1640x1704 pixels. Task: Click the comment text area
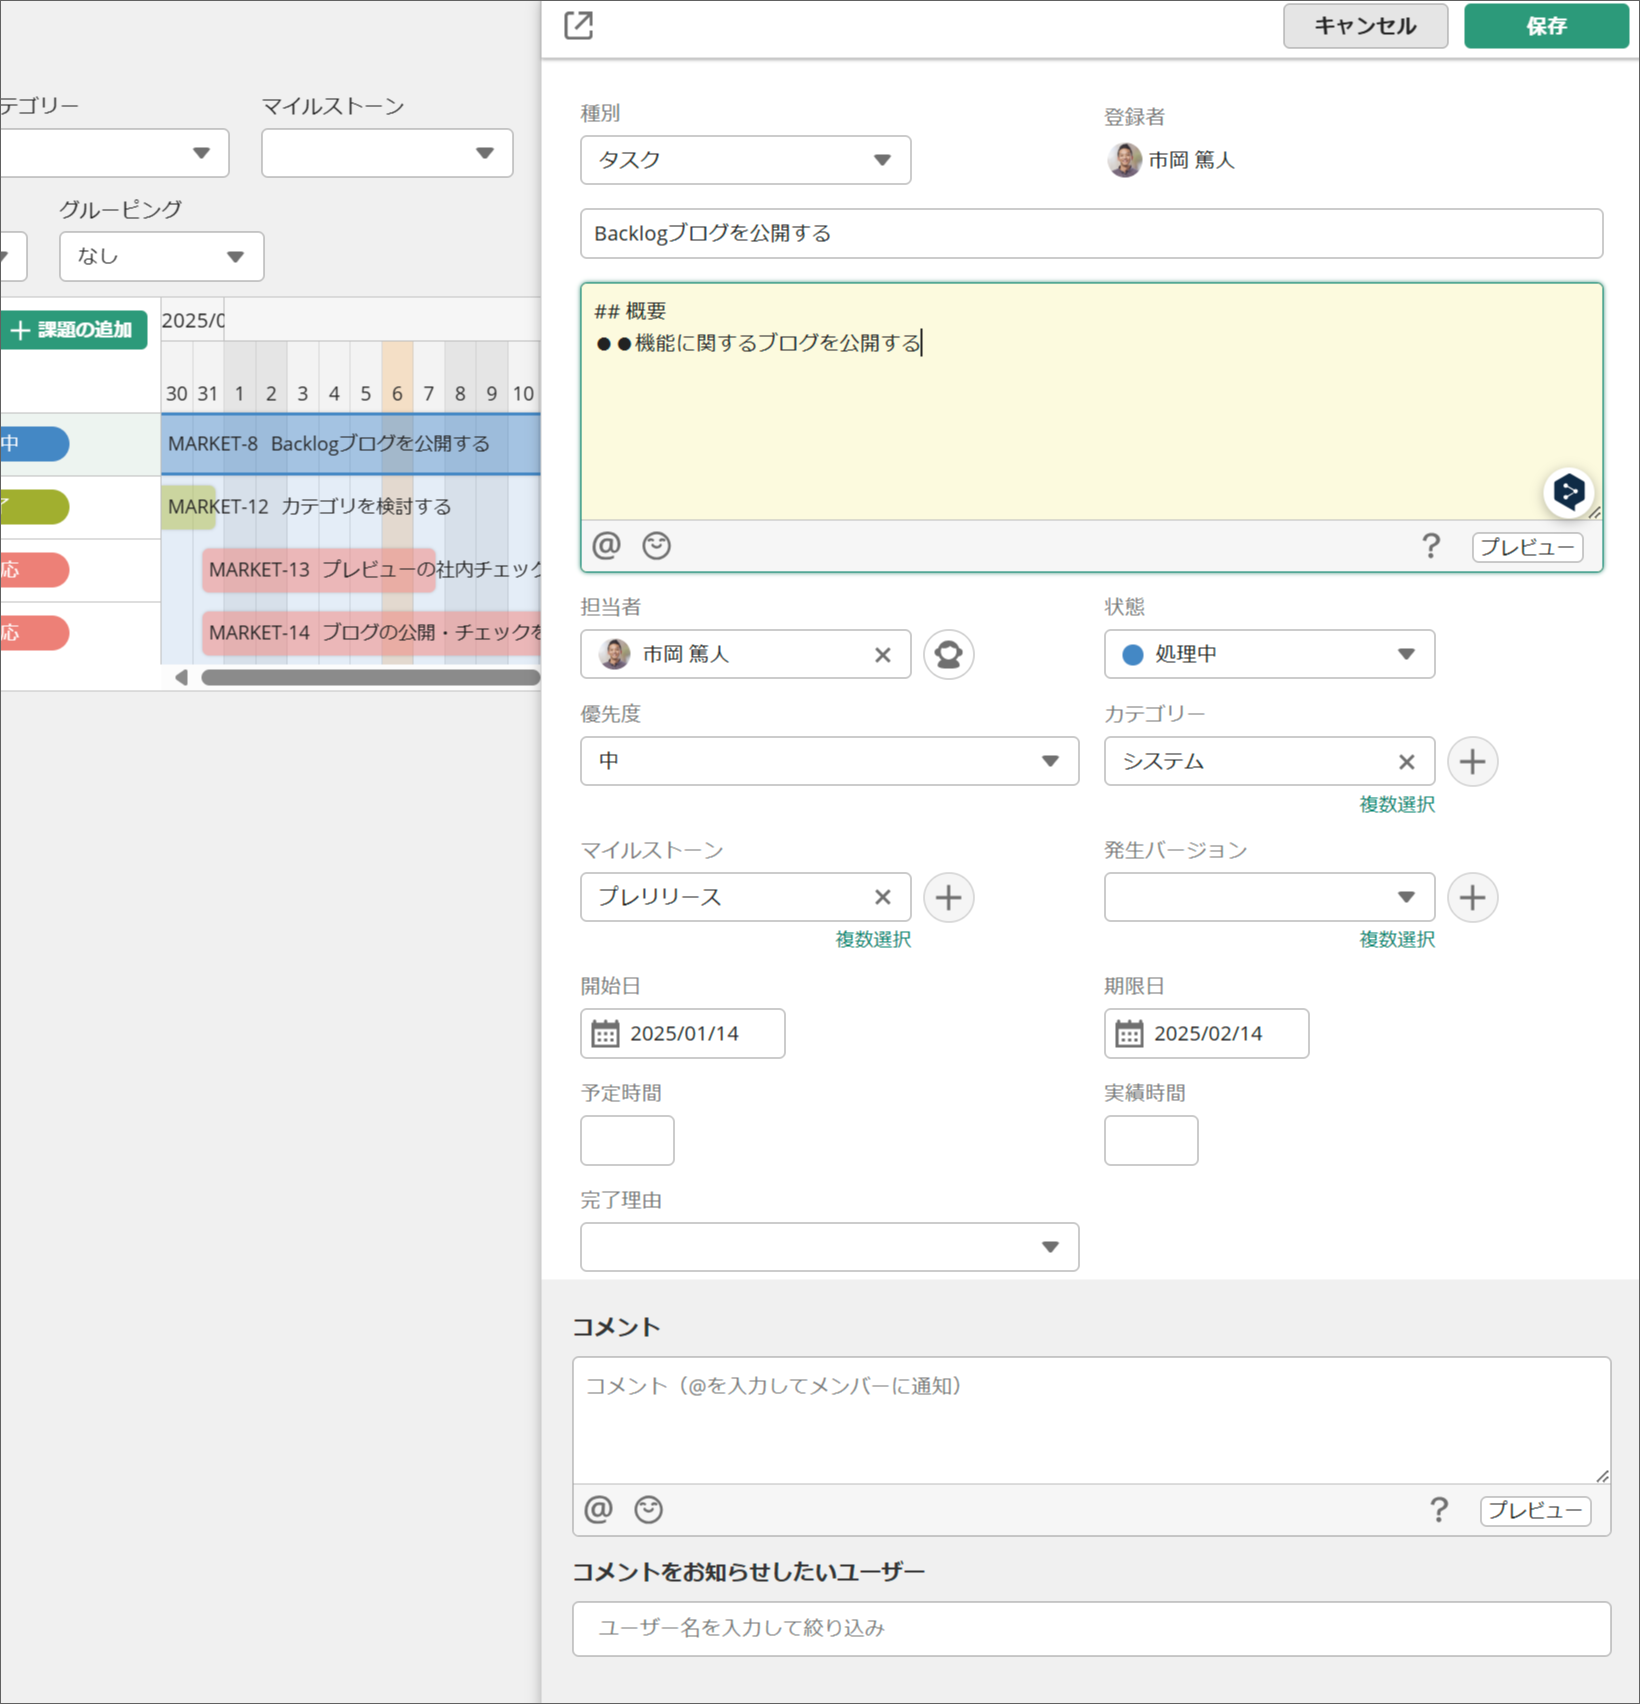[x=1091, y=1420]
